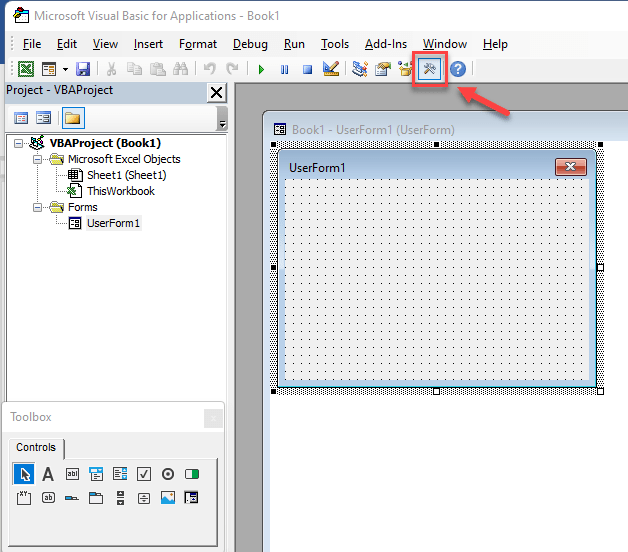The image size is (628, 552).
Task: Open the Debug menu
Action: [250, 44]
